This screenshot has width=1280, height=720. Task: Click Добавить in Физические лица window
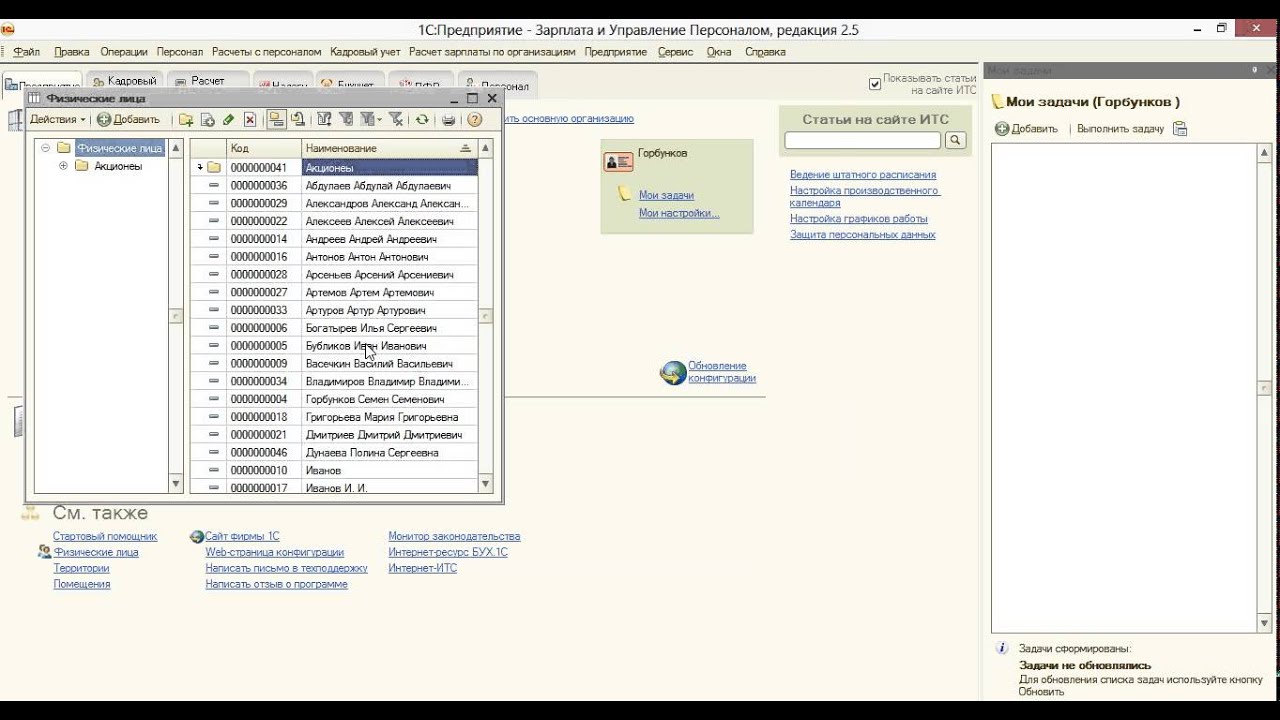(128, 120)
